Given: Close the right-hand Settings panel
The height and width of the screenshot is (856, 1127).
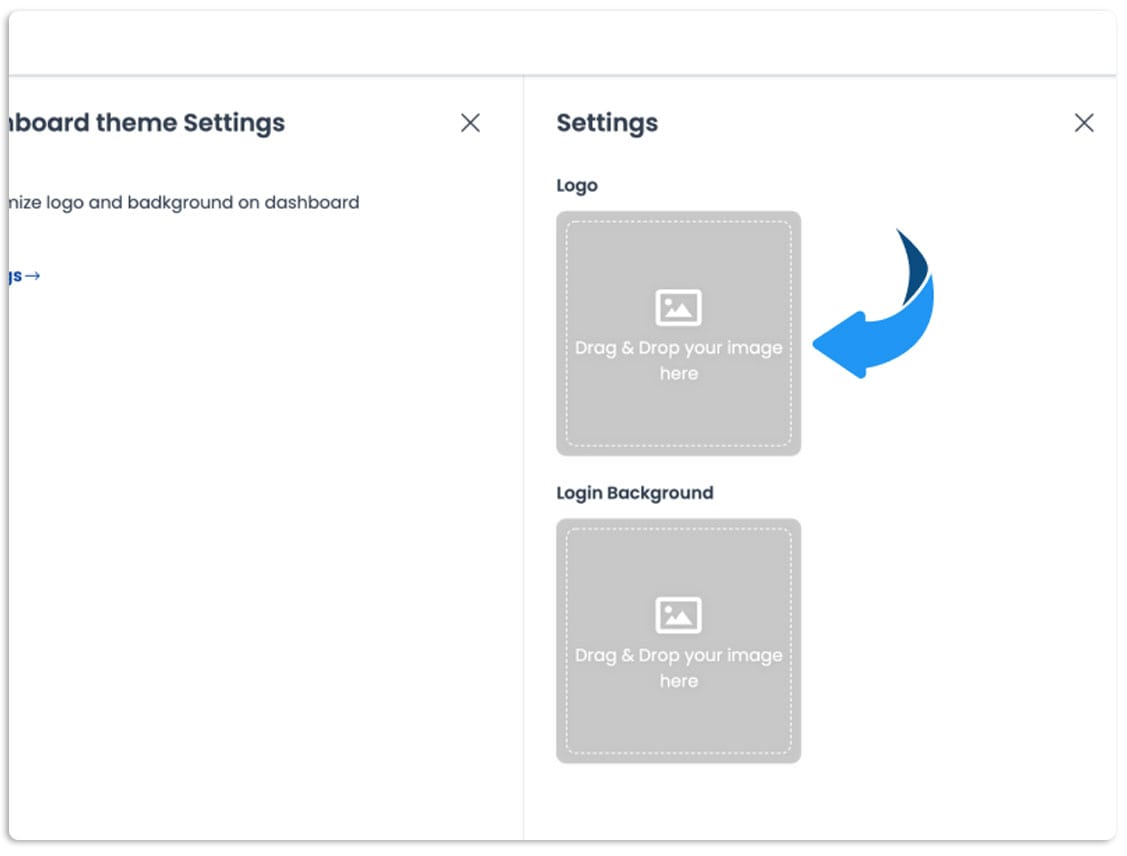Looking at the screenshot, I should [x=1084, y=123].
